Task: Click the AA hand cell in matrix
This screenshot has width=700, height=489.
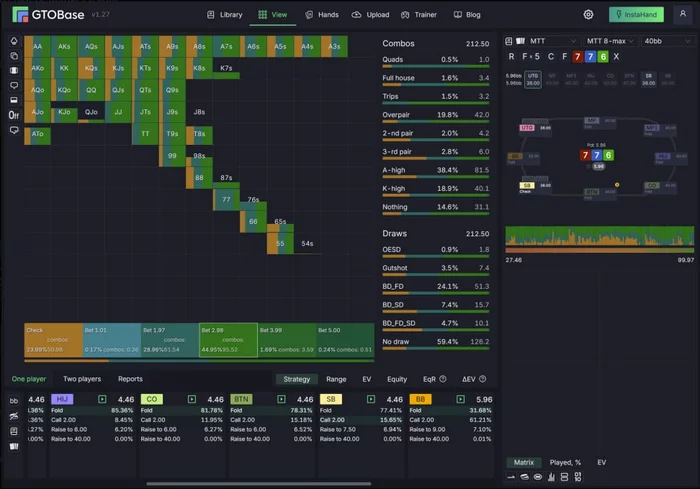Action: click(x=38, y=46)
